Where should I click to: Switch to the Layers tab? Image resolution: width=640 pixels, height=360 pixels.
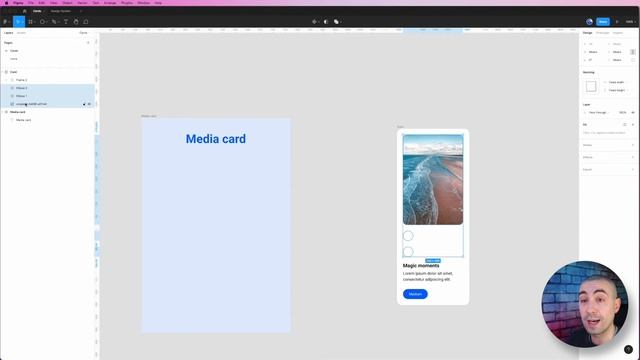(x=9, y=33)
